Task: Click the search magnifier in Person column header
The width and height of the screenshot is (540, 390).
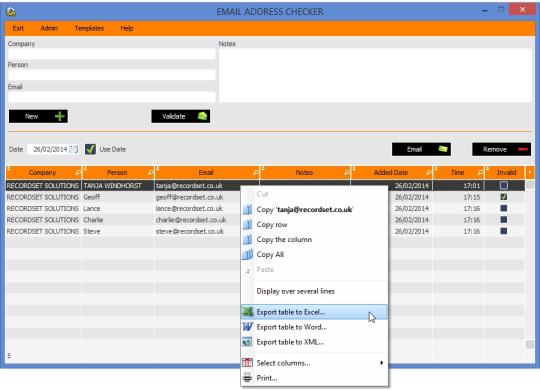Action: click(150, 172)
